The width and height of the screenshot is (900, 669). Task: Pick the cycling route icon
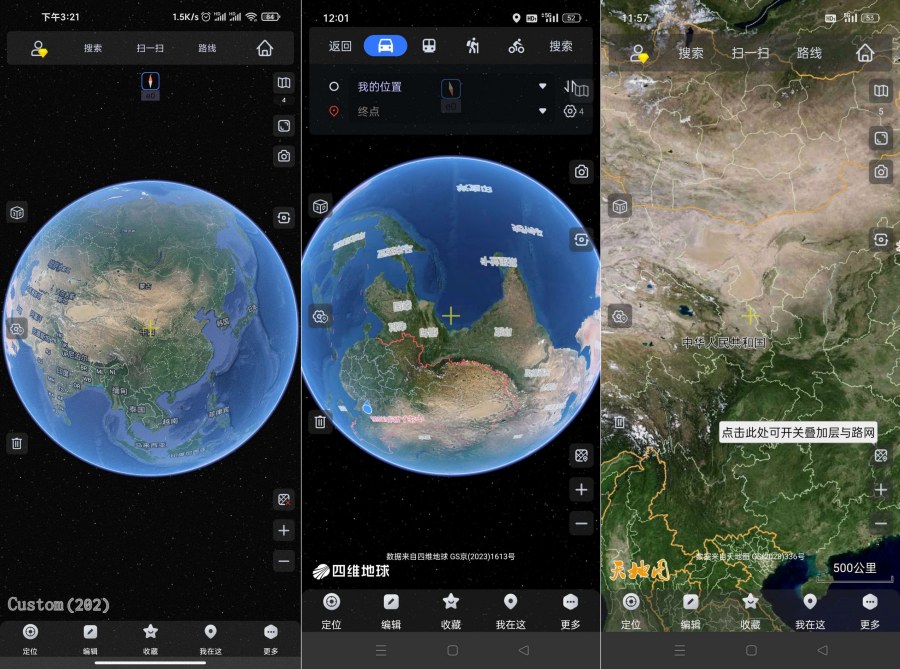[516, 46]
